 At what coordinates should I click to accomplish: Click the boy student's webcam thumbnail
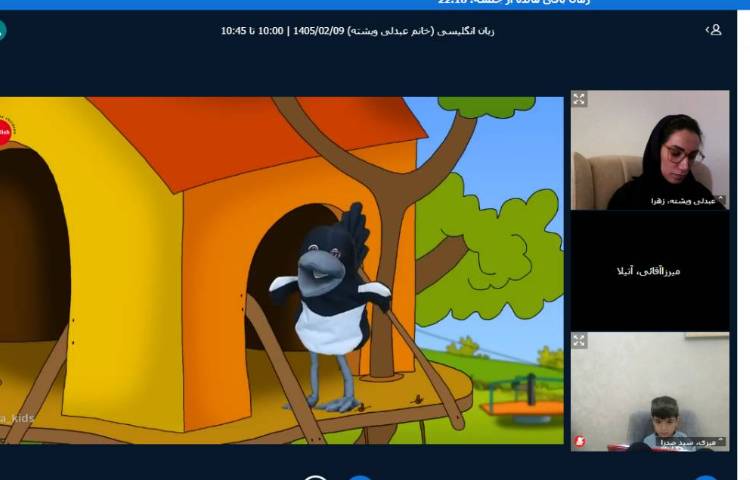tap(650, 392)
